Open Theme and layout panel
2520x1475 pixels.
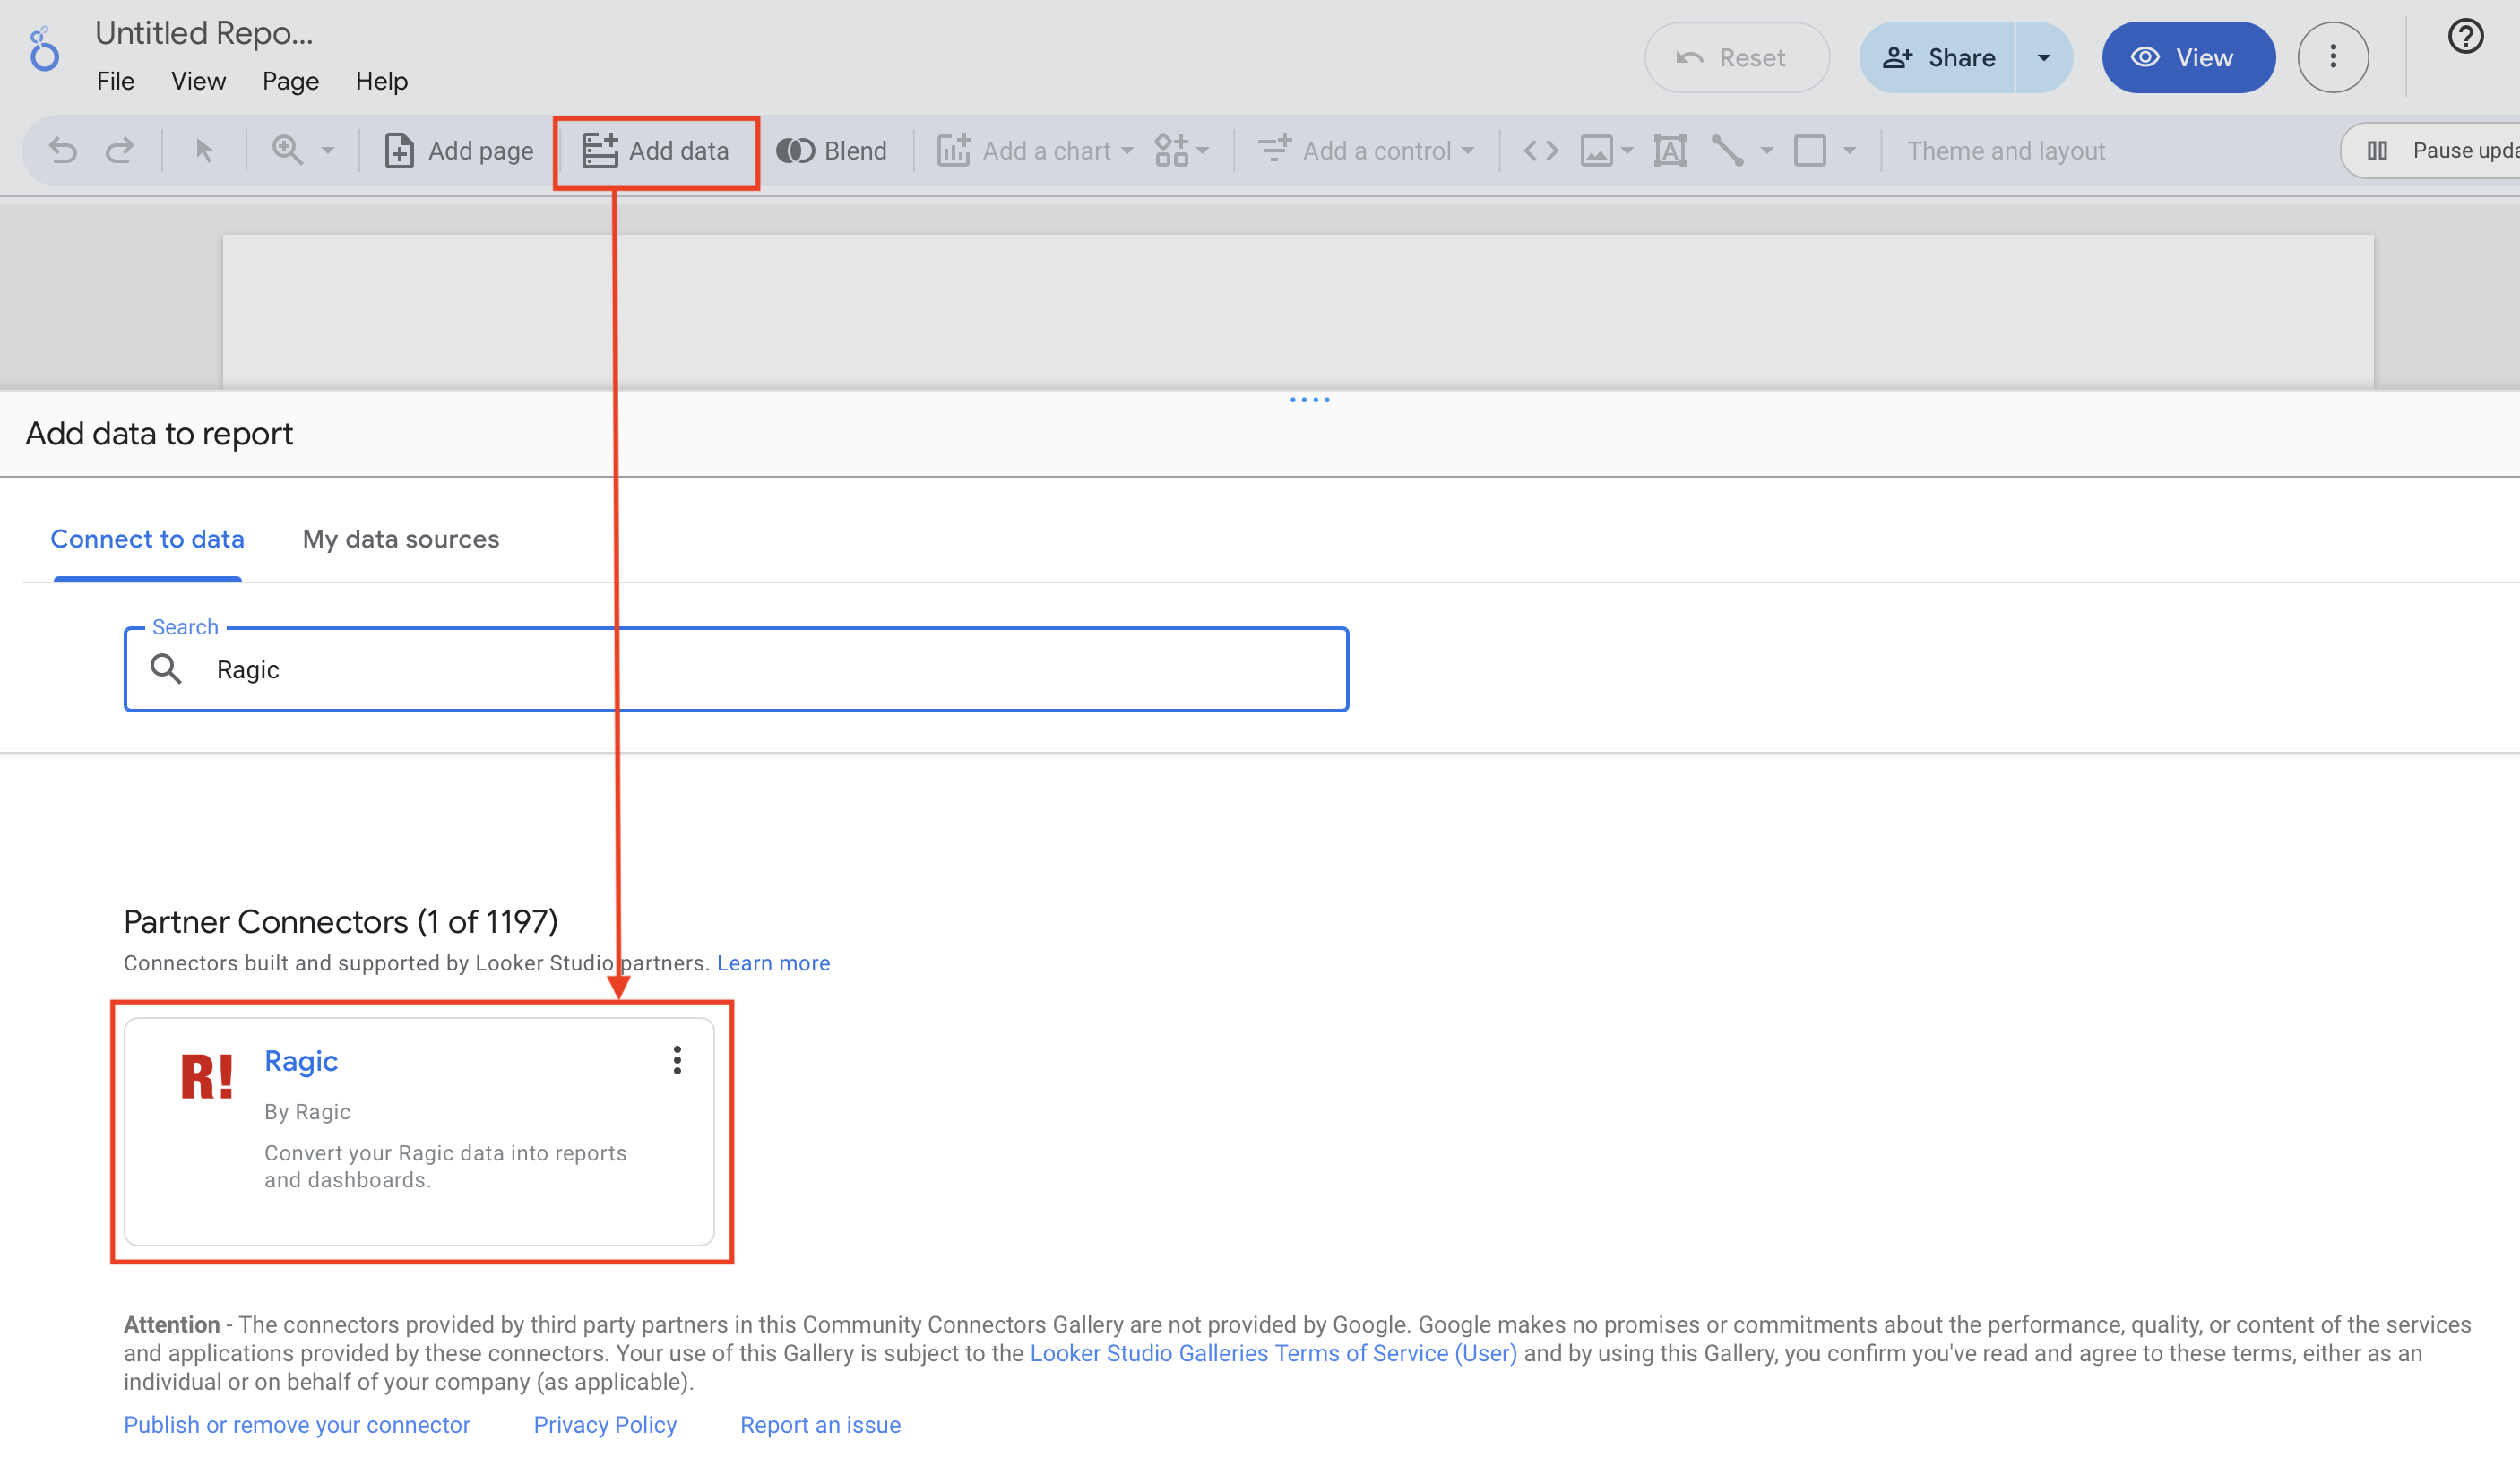click(x=2006, y=151)
